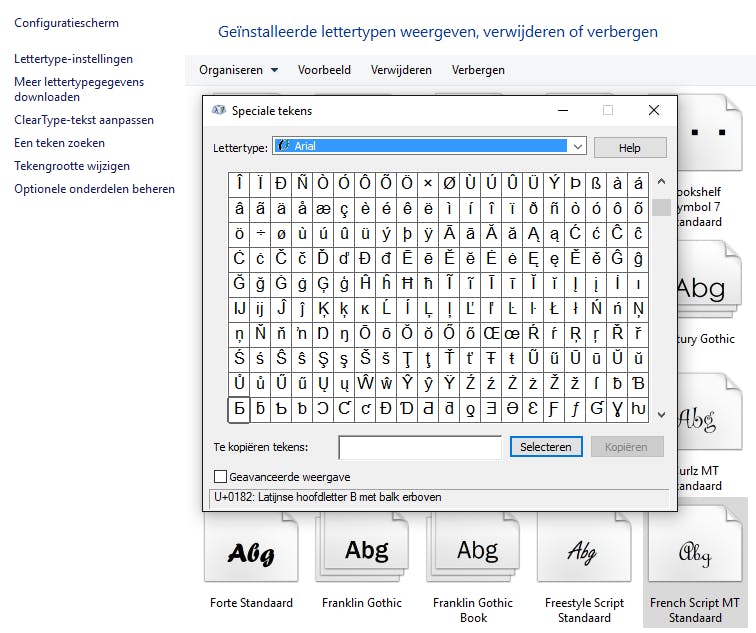
Task: Select the Ñ character in the top row
Action: tap(302, 184)
